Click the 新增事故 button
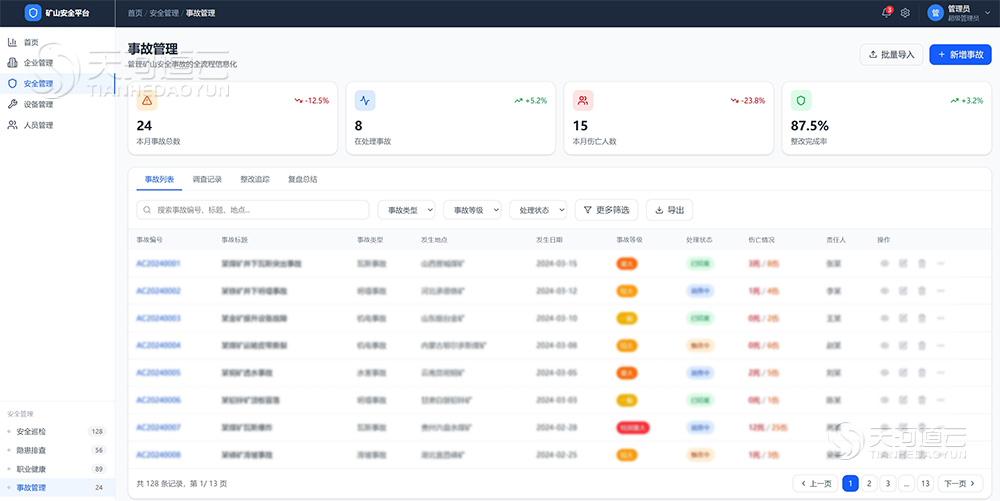Screen dimensions: 1000x501 960,55
